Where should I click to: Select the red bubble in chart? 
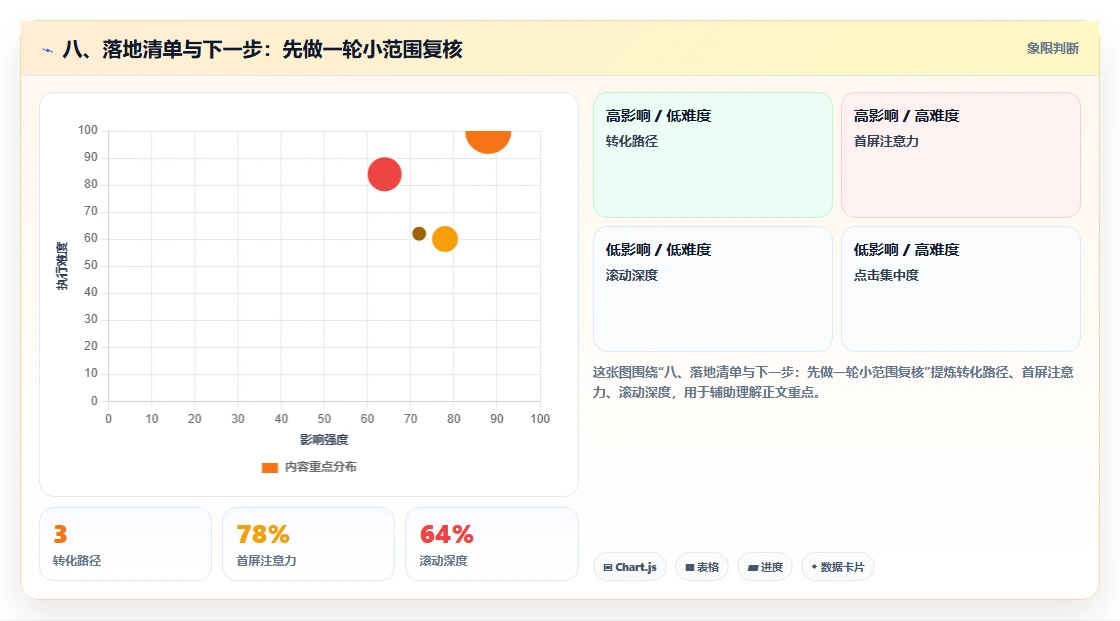click(x=384, y=174)
